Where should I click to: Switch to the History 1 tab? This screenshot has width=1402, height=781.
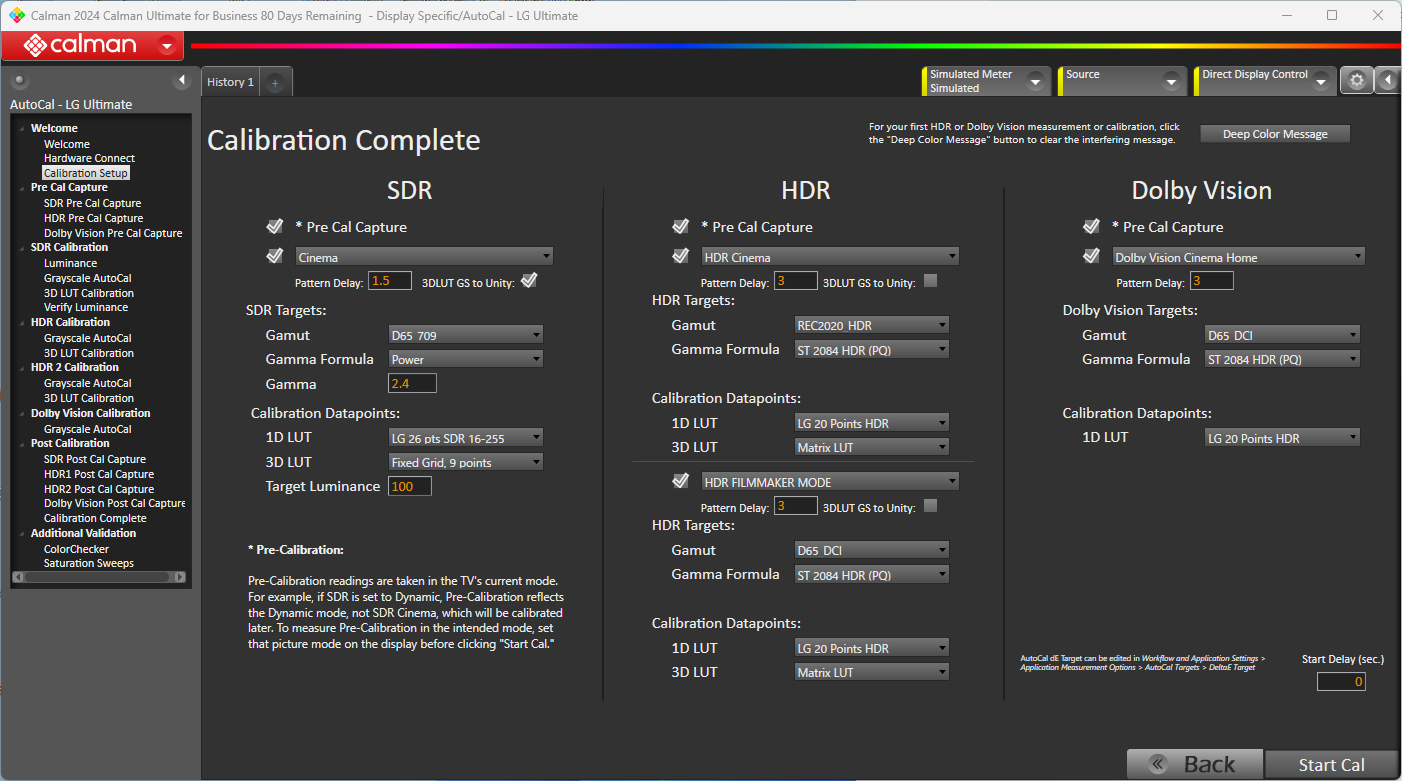[x=229, y=81]
